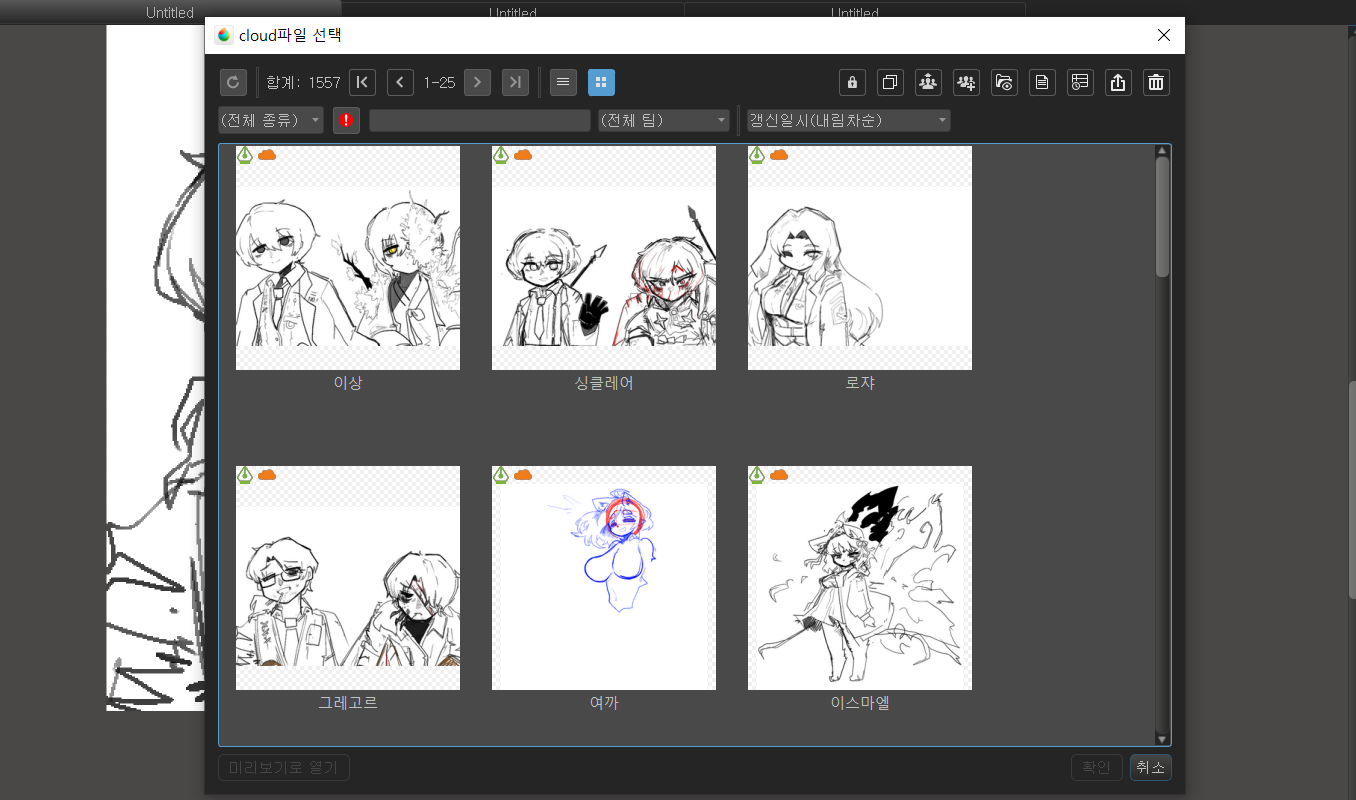This screenshot has height=800, width=1356.
Task: Toggle the red exclamation alert filter
Action: tap(346, 120)
